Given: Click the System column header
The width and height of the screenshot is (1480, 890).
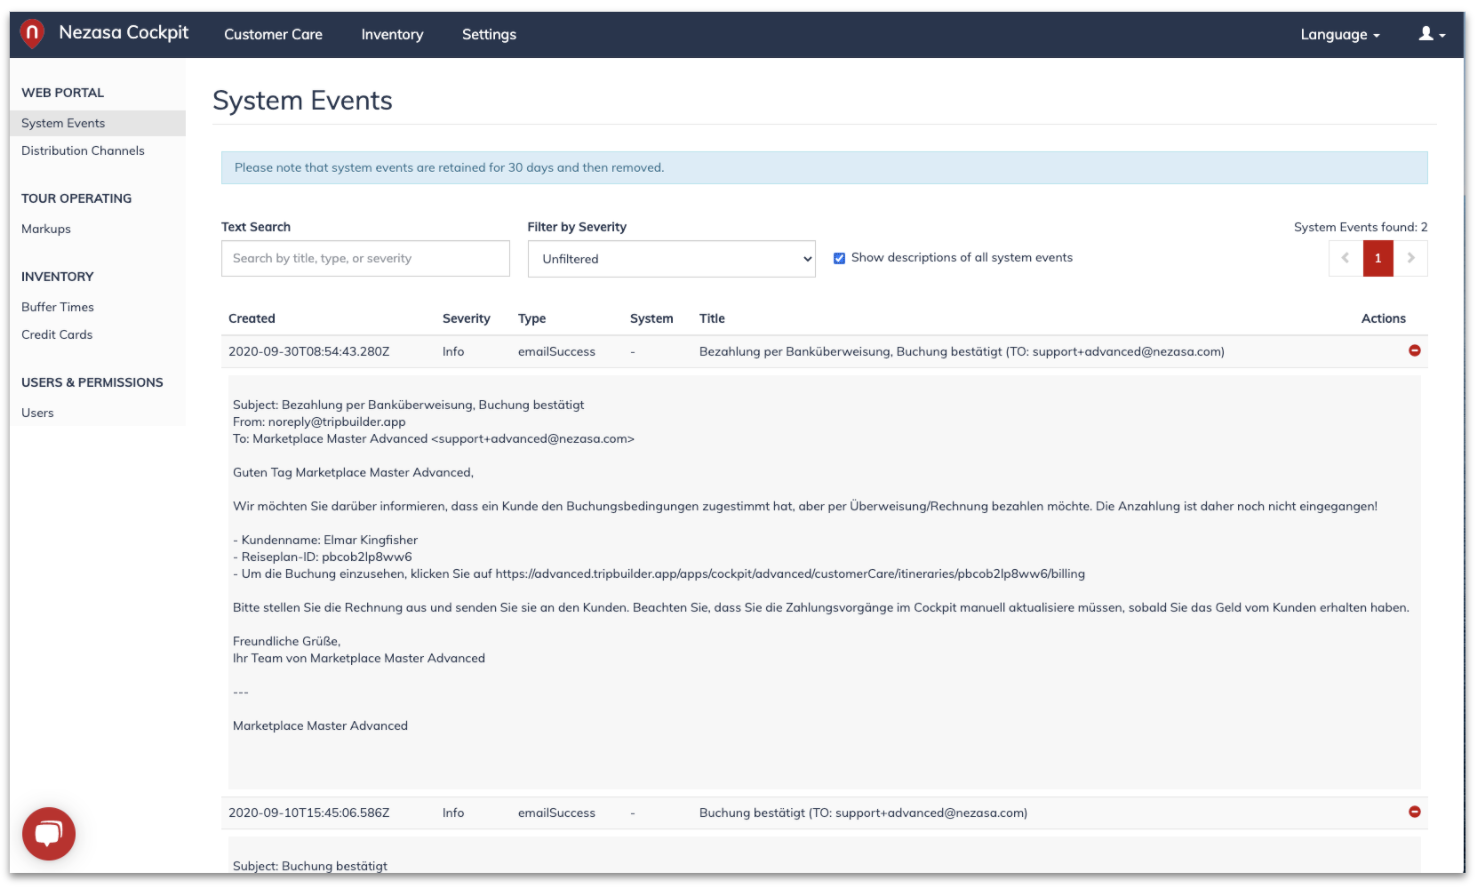Looking at the screenshot, I should coord(651,318).
